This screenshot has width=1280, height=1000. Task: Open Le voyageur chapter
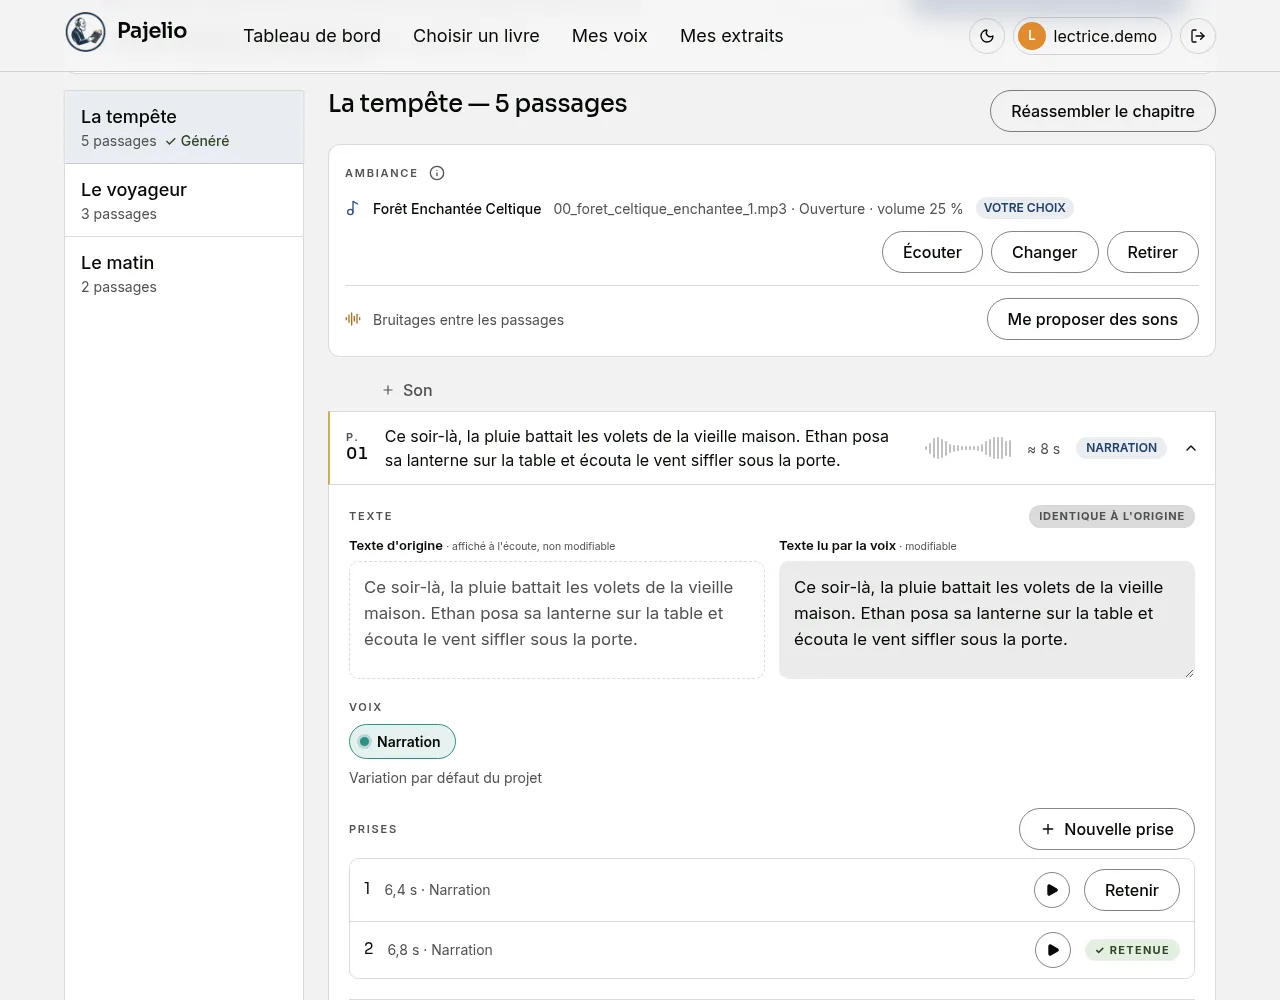coord(184,200)
